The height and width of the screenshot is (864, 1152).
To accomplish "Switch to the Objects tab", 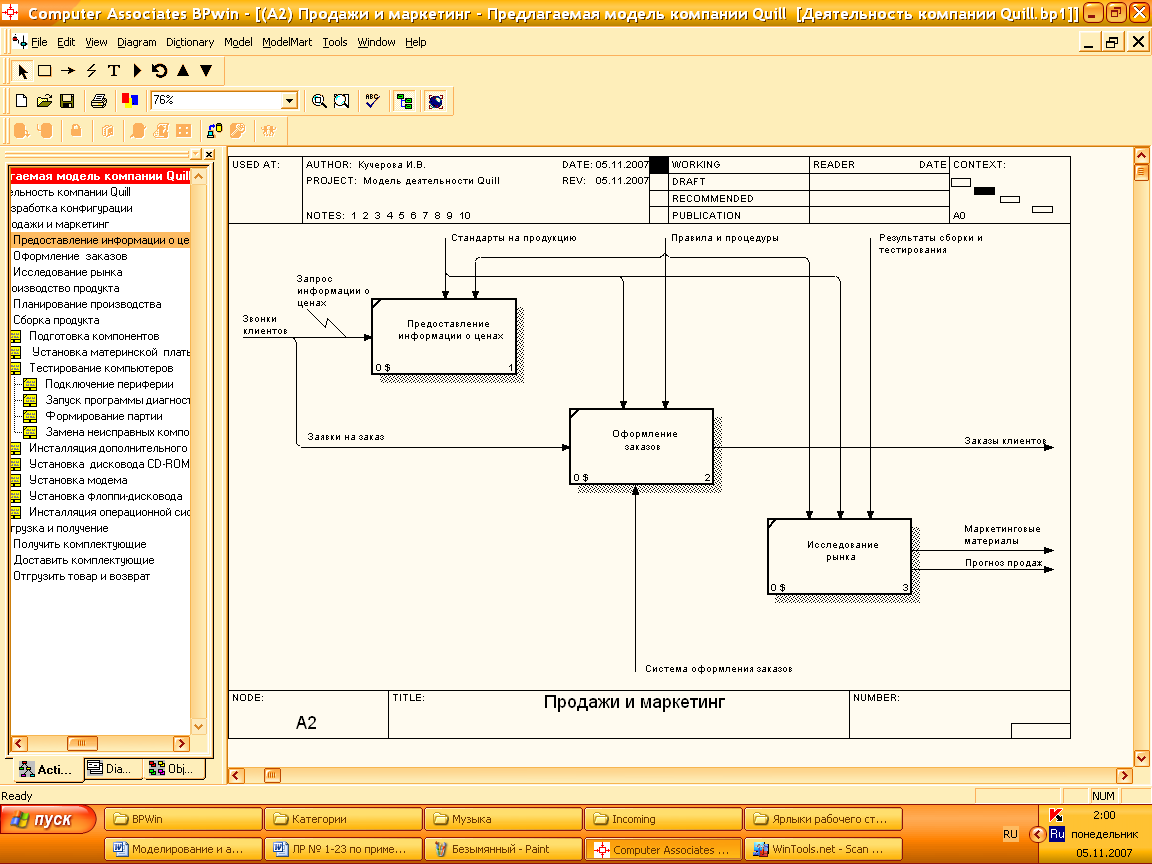I will click(174, 768).
